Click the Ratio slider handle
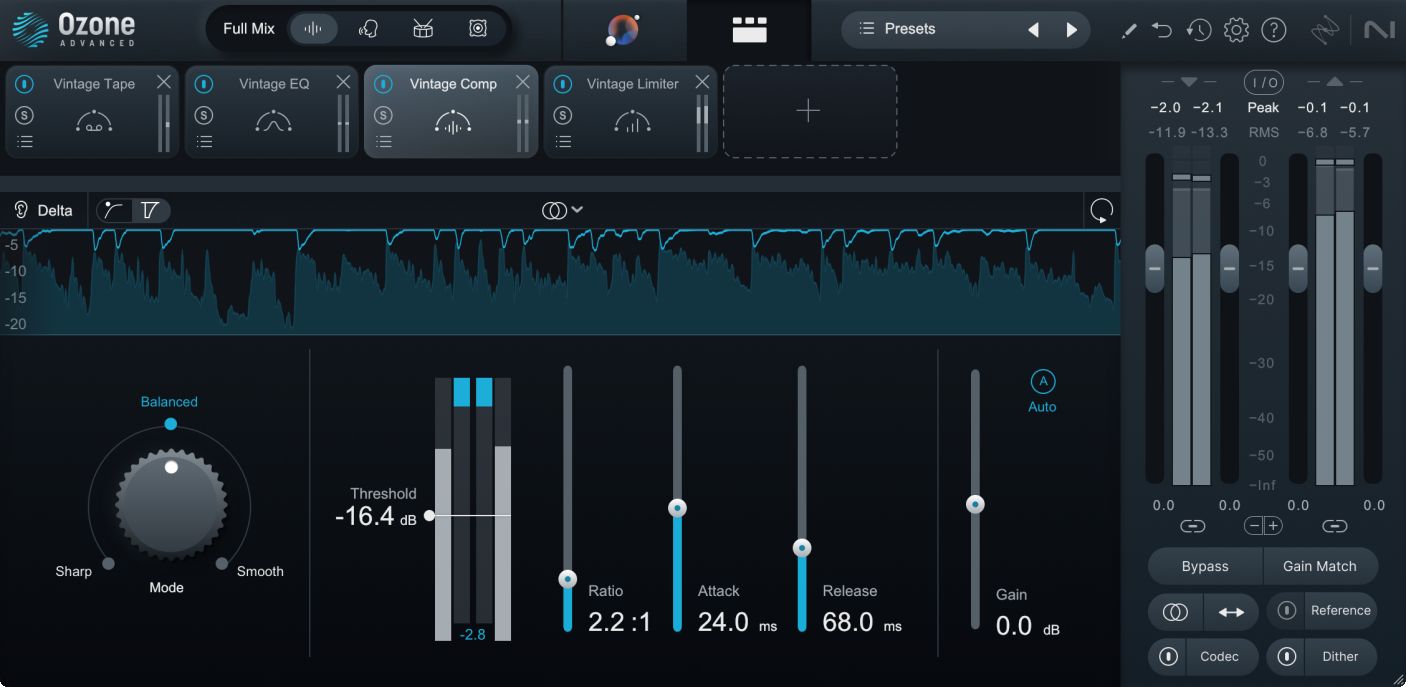Viewport: 1406px width, 687px height. (x=568, y=579)
